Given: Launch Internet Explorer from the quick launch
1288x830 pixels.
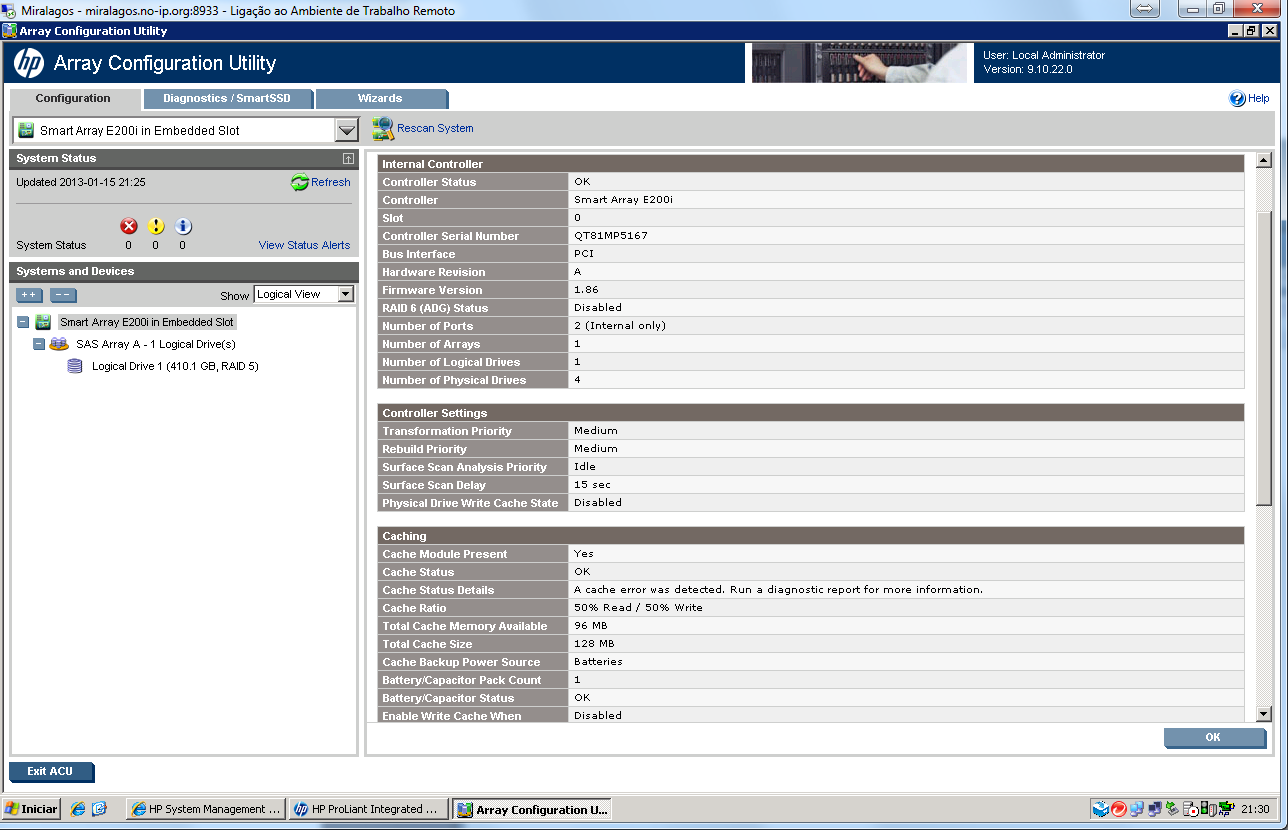Looking at the screenshot, I should [x=78, y=809].
